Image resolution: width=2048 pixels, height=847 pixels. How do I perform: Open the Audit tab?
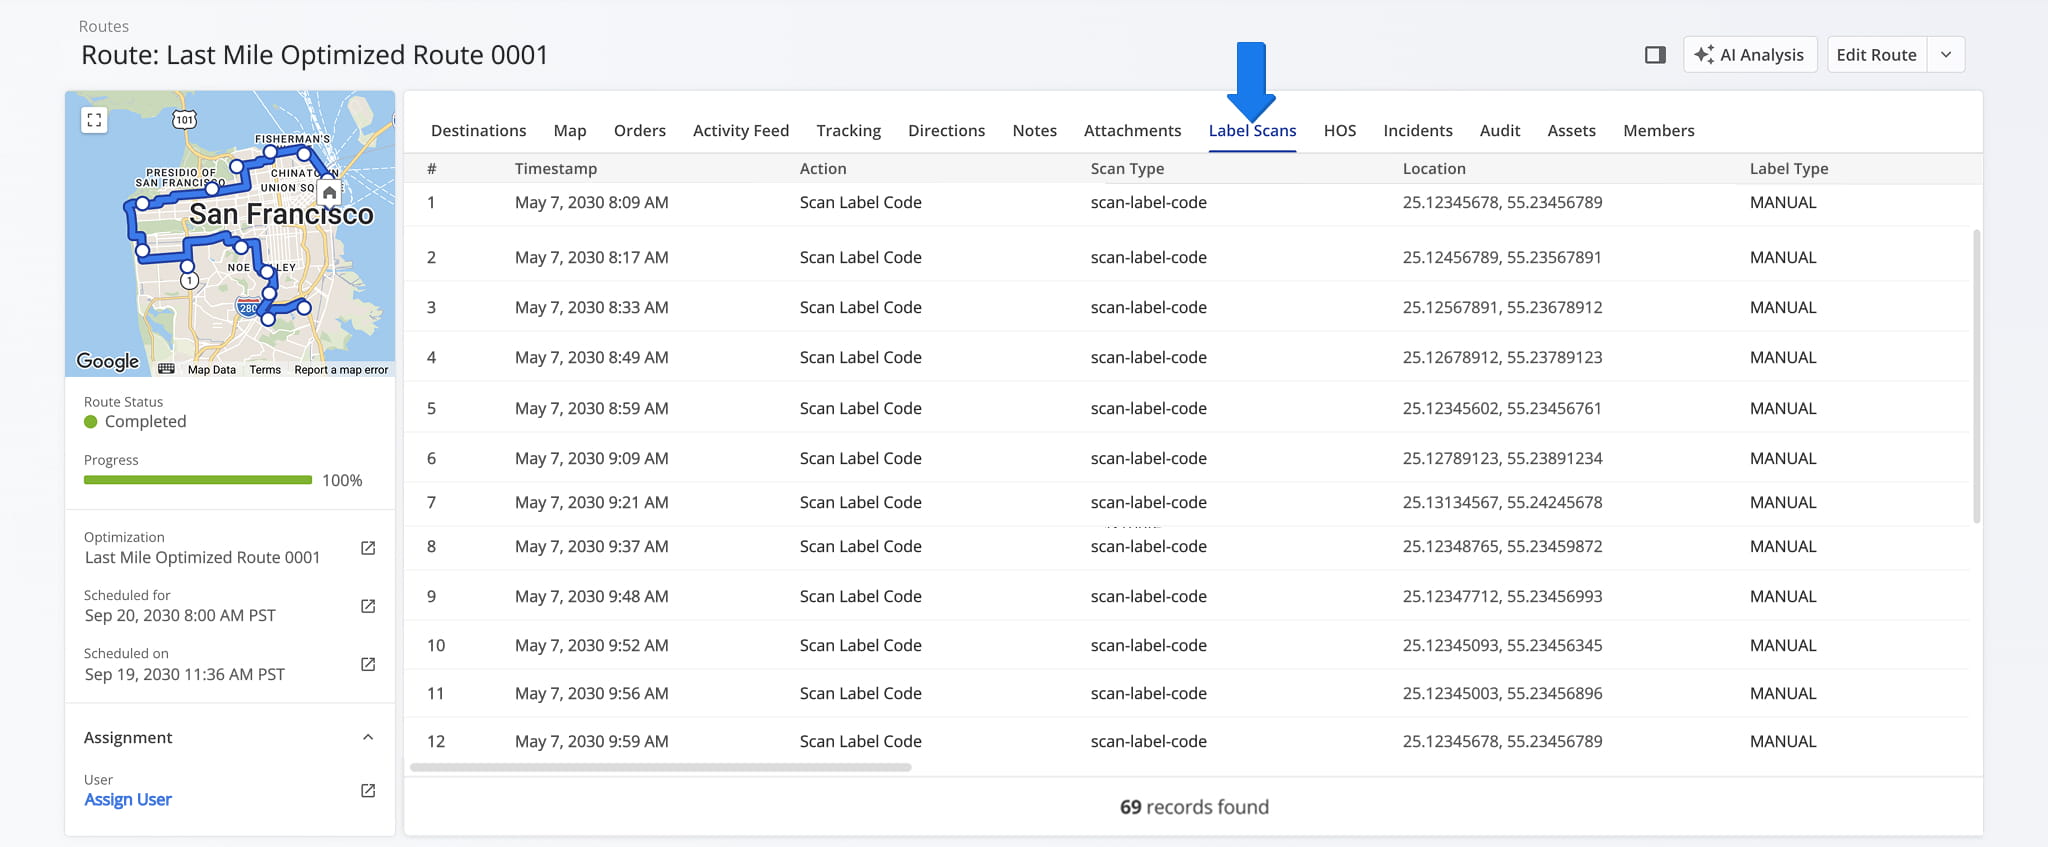click(1500, 130)
